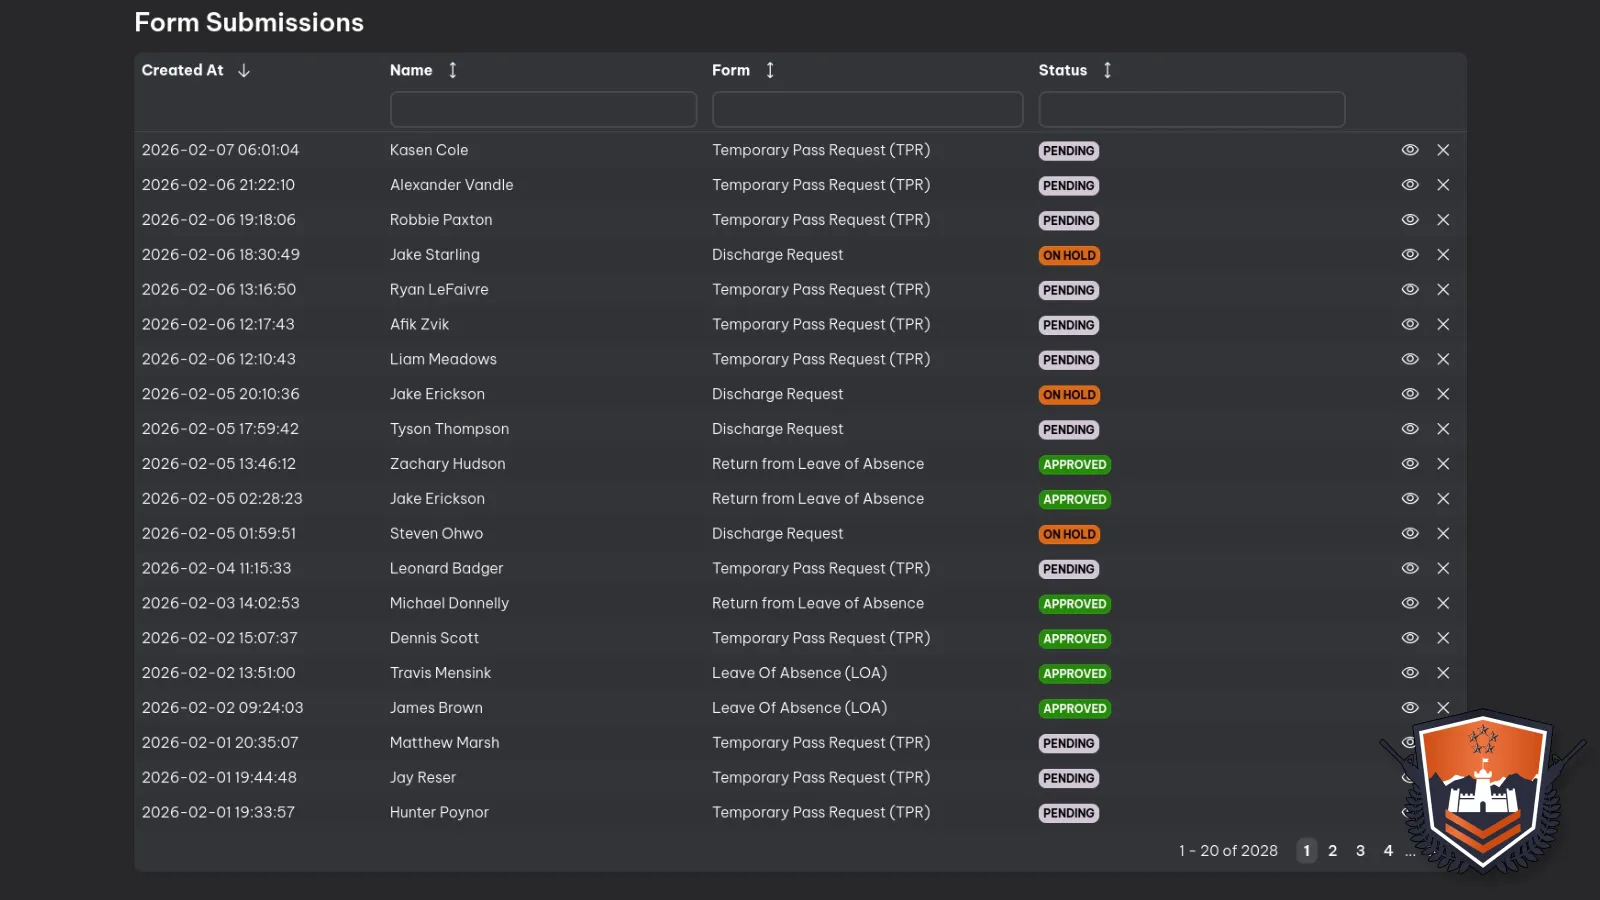1600x900 pixels.
Task: Jump to page 3 of results
Action: (1360, 851)
